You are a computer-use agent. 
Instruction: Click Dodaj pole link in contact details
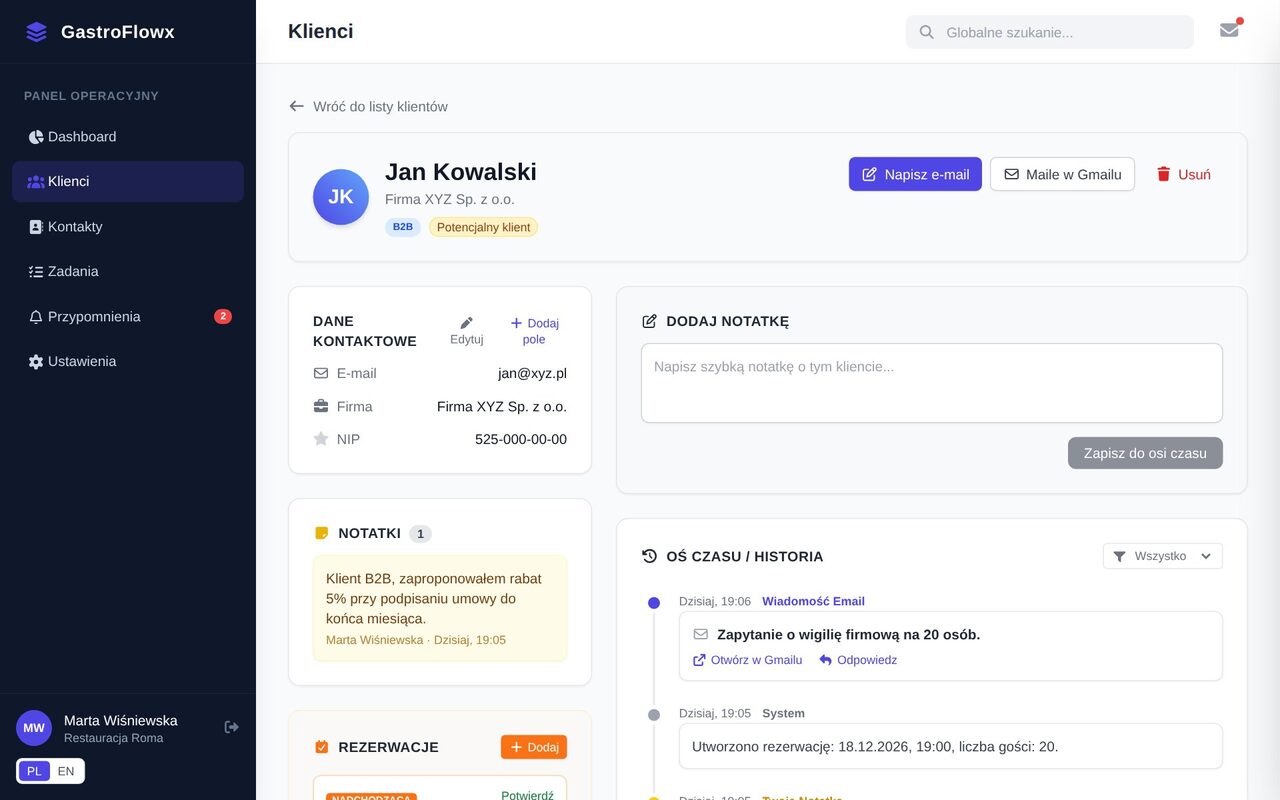coord(534,331)
